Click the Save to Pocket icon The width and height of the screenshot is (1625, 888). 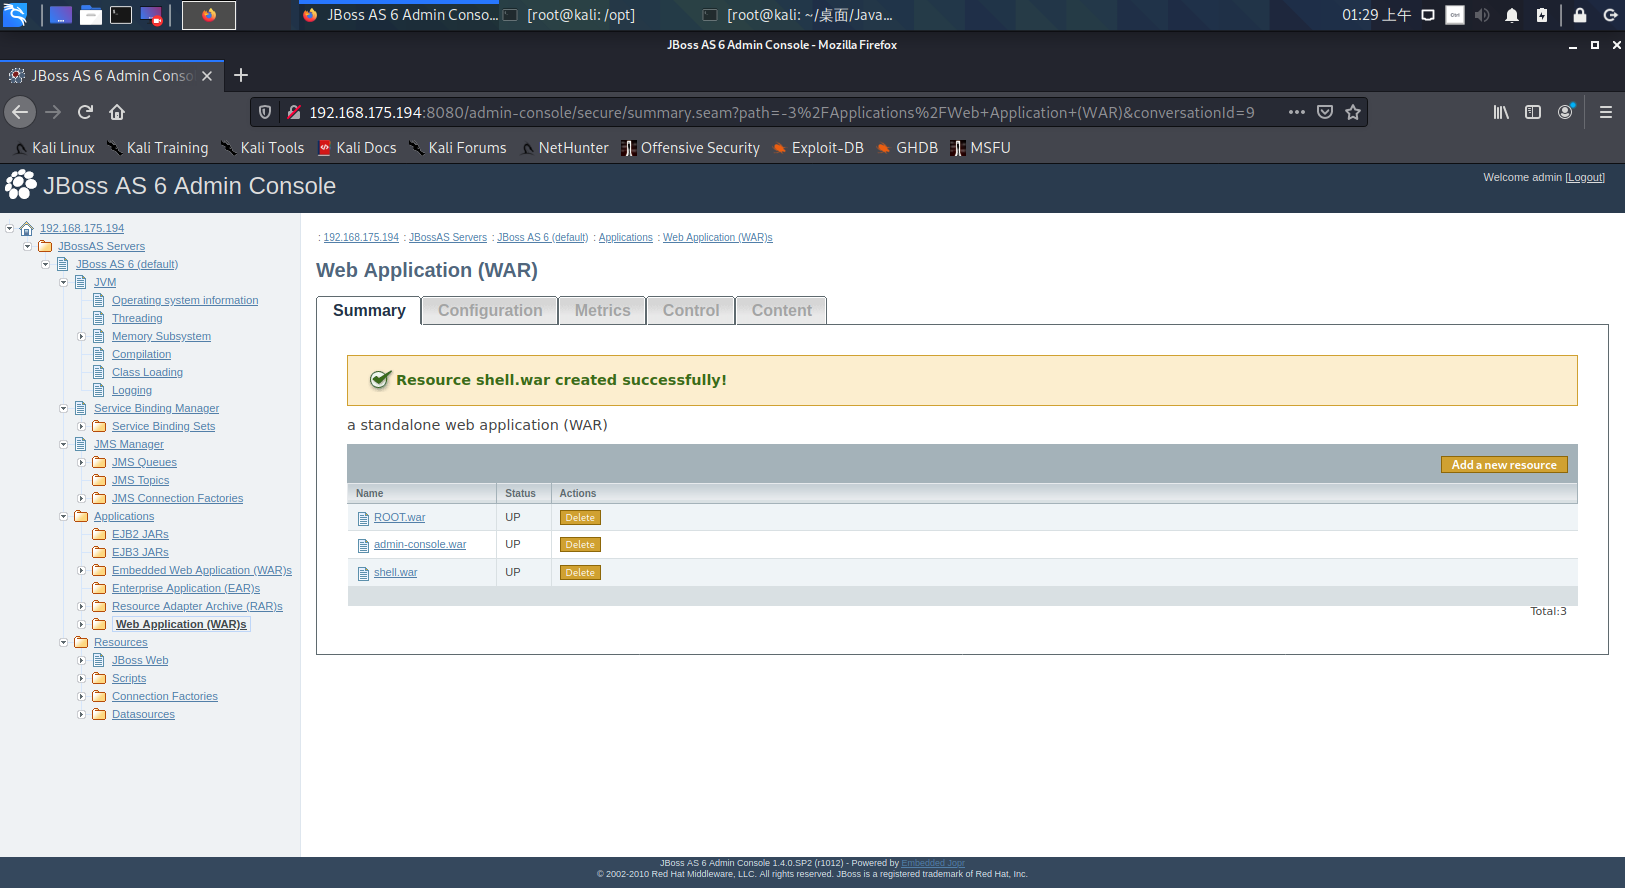click(1325, 112)
